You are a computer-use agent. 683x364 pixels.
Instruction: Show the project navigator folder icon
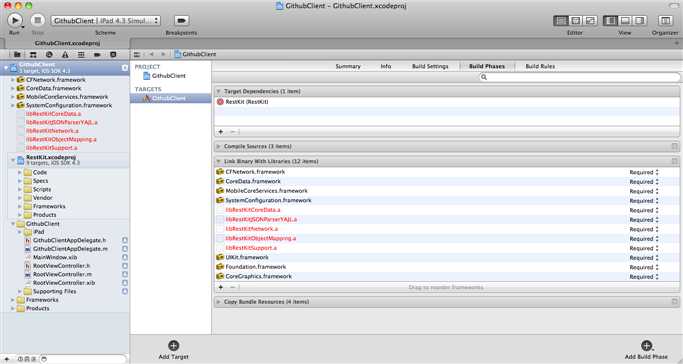click(17, 54)
